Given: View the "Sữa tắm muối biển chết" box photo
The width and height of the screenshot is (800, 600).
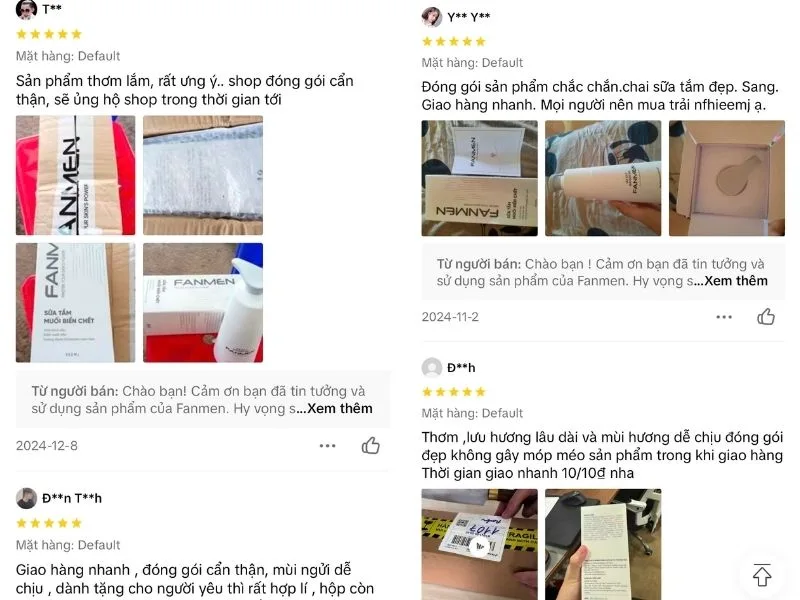Looking at the screenshot, I should pyautogui.click(x=76, y=303).
